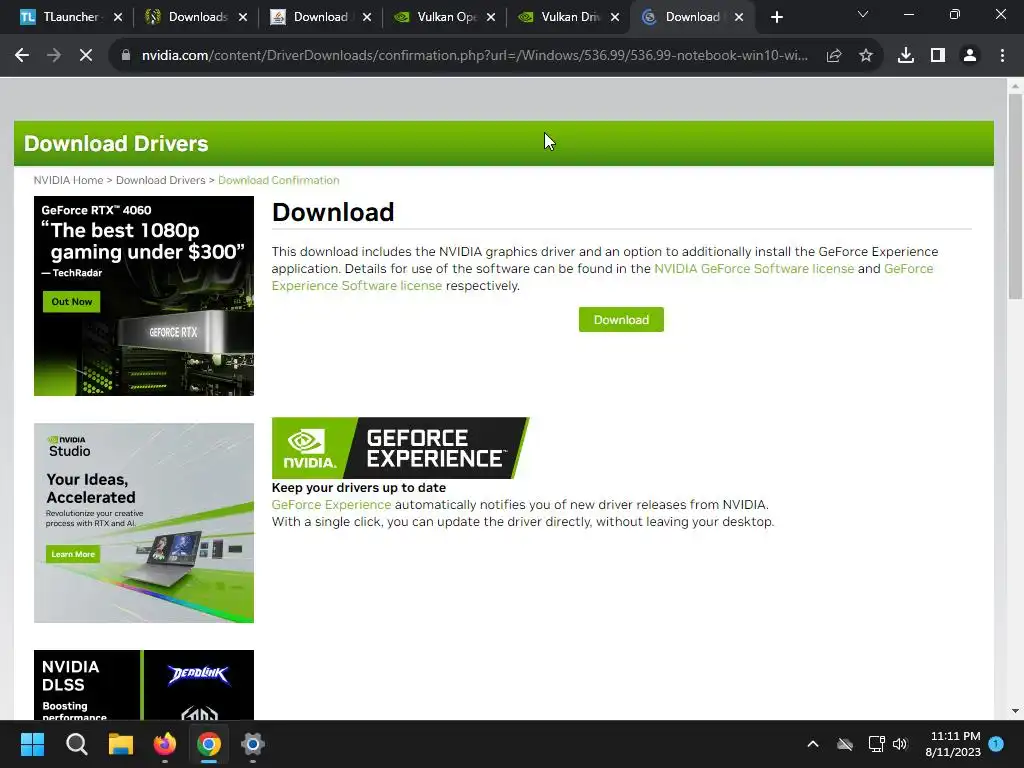This screenshot has height=768, width=1024.
Task: Open a new browser tab
Action: click(x=776, y=17)
